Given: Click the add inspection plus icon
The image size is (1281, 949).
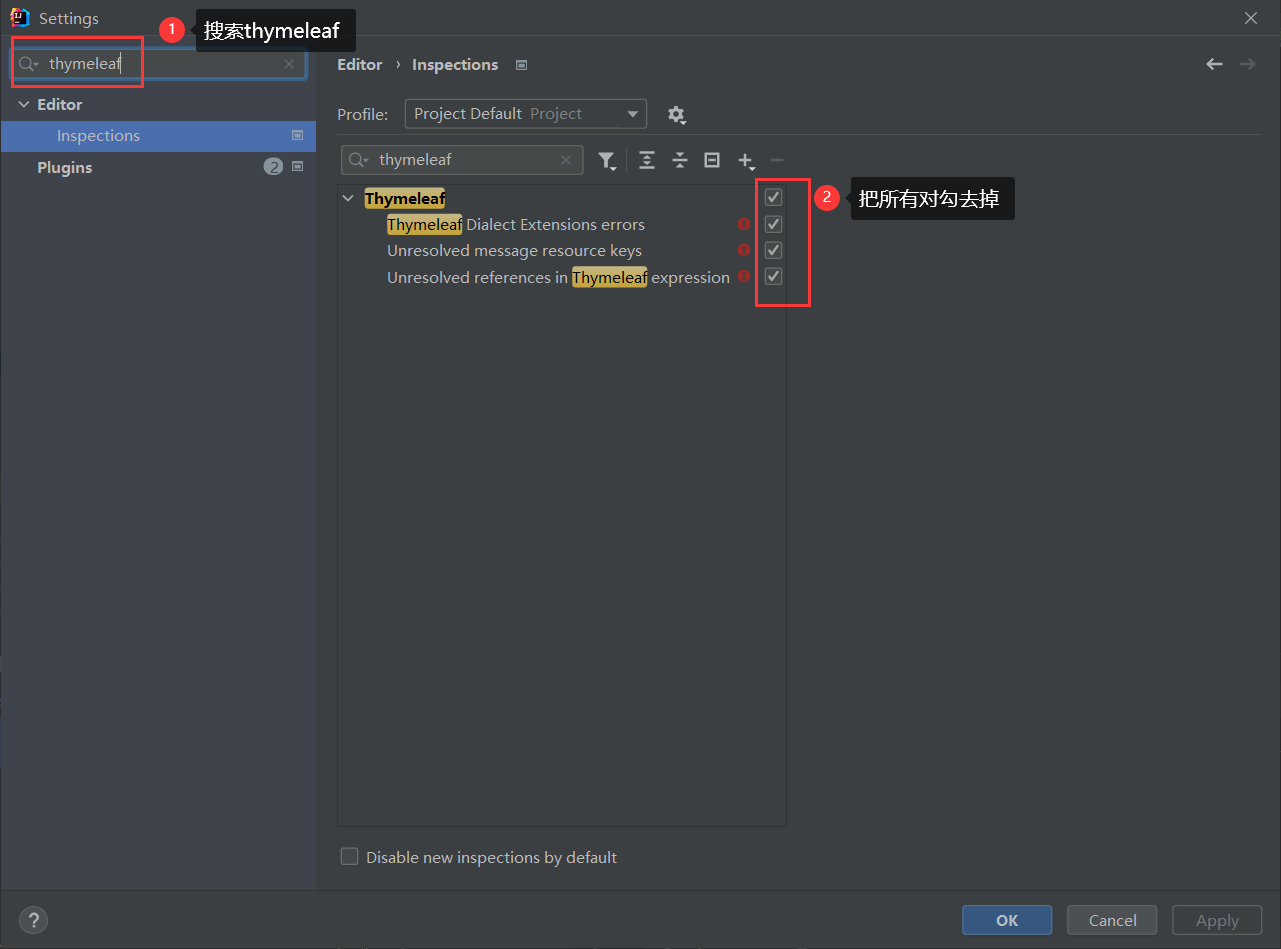Looking at the screenshot, I should (746, 160).
